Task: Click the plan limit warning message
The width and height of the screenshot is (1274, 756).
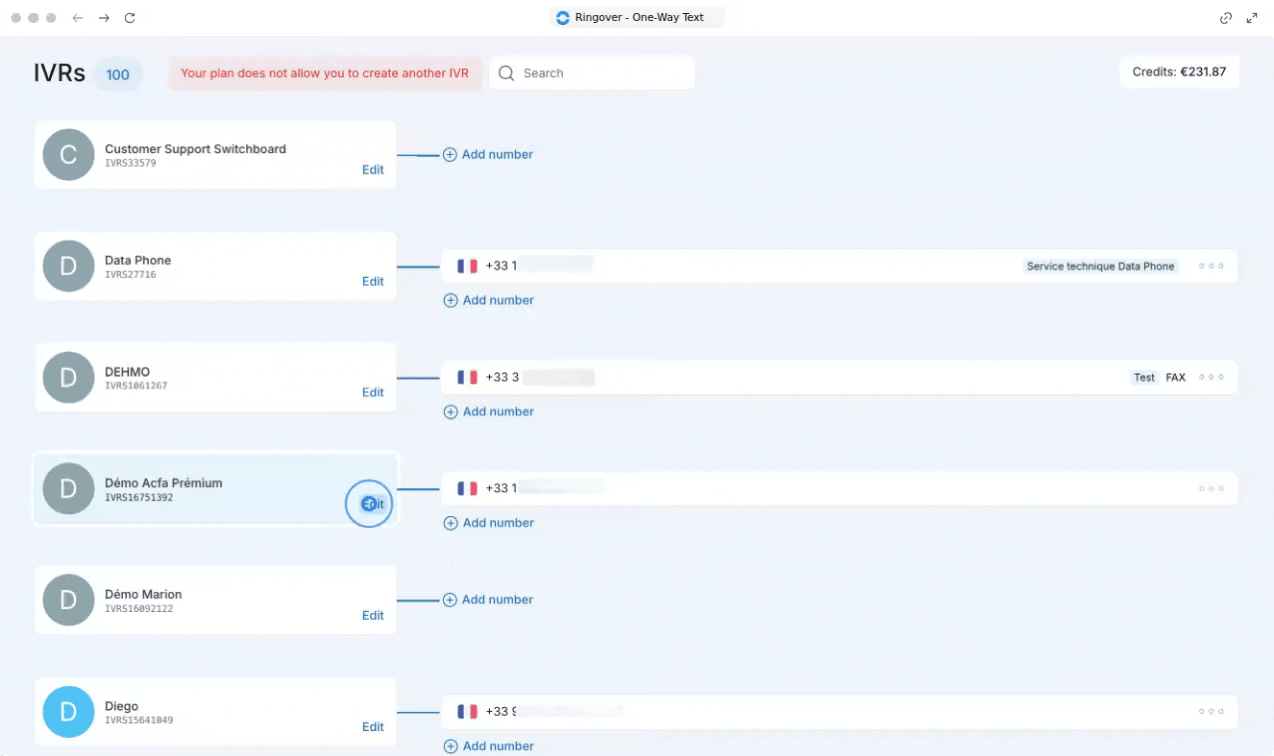Action: click(x=325, y=73)
